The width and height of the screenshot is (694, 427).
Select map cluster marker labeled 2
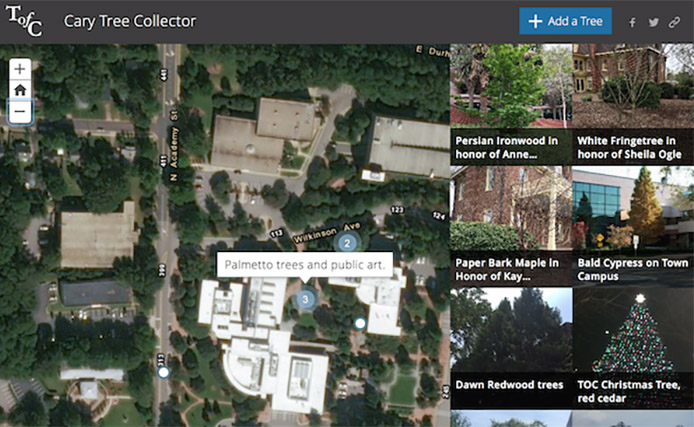tap(347, 243)
